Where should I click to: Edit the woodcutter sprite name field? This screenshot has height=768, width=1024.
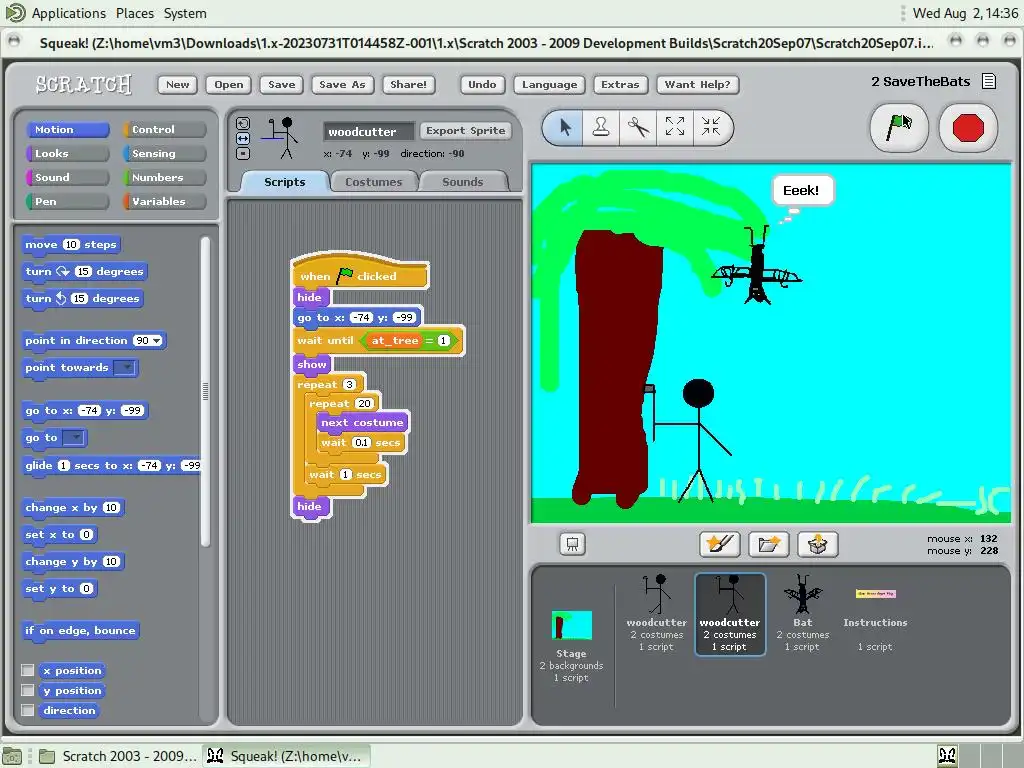pyautogui.click(x=368, y=131)
